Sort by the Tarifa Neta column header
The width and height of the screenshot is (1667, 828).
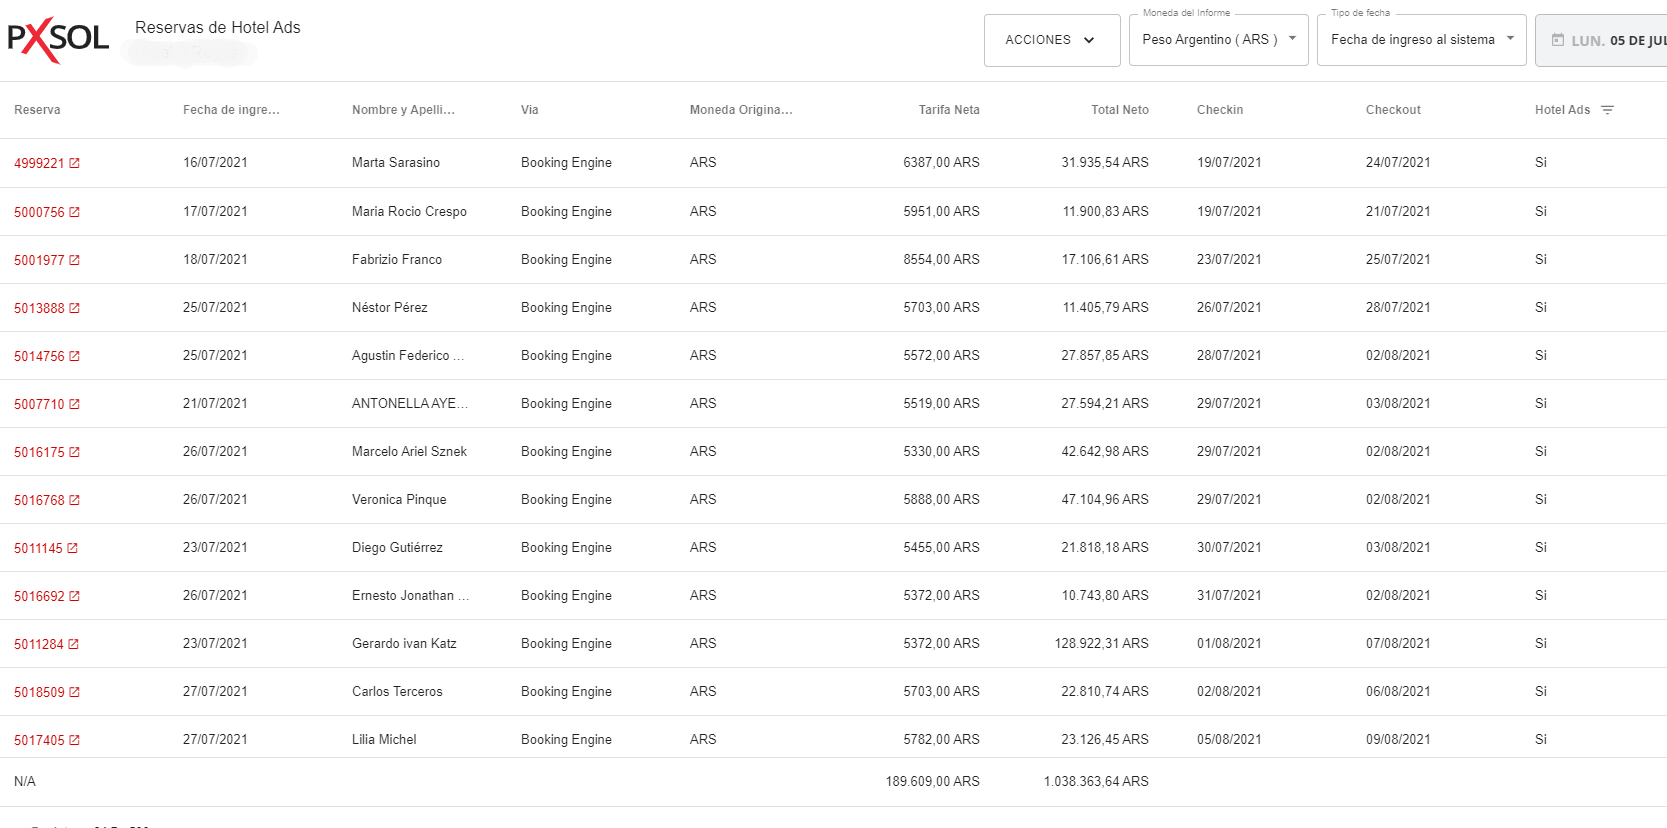pyautogui.click(x=948, y=110)
